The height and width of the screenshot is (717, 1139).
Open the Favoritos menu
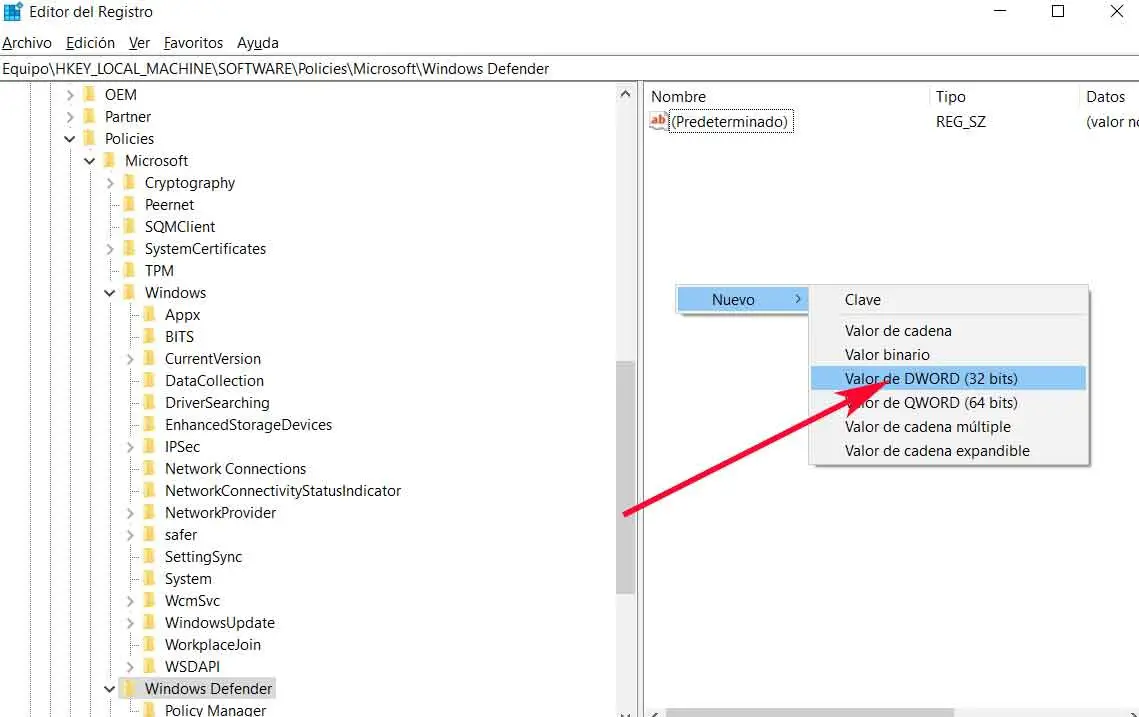tap(193, 43)
